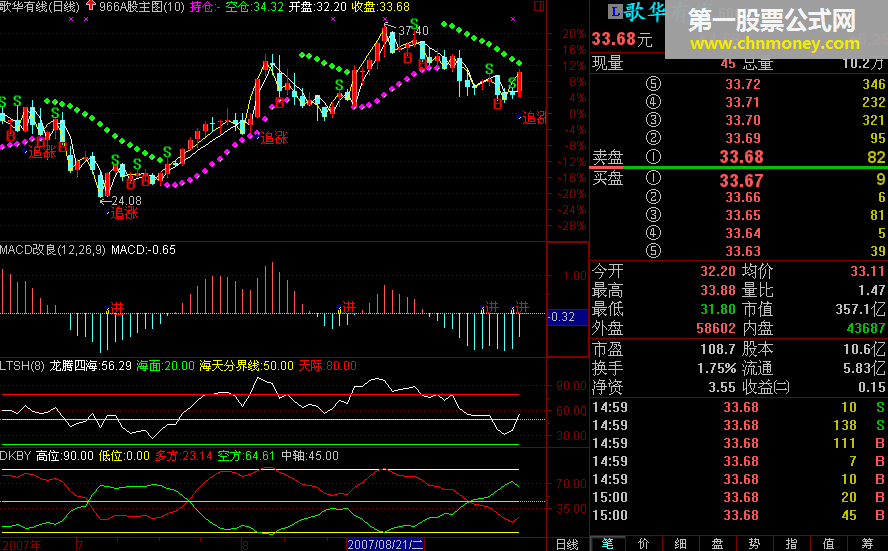Screen dimensions: 888x551
Task: Open the 值 tab
Action: [x=829, y=544]
